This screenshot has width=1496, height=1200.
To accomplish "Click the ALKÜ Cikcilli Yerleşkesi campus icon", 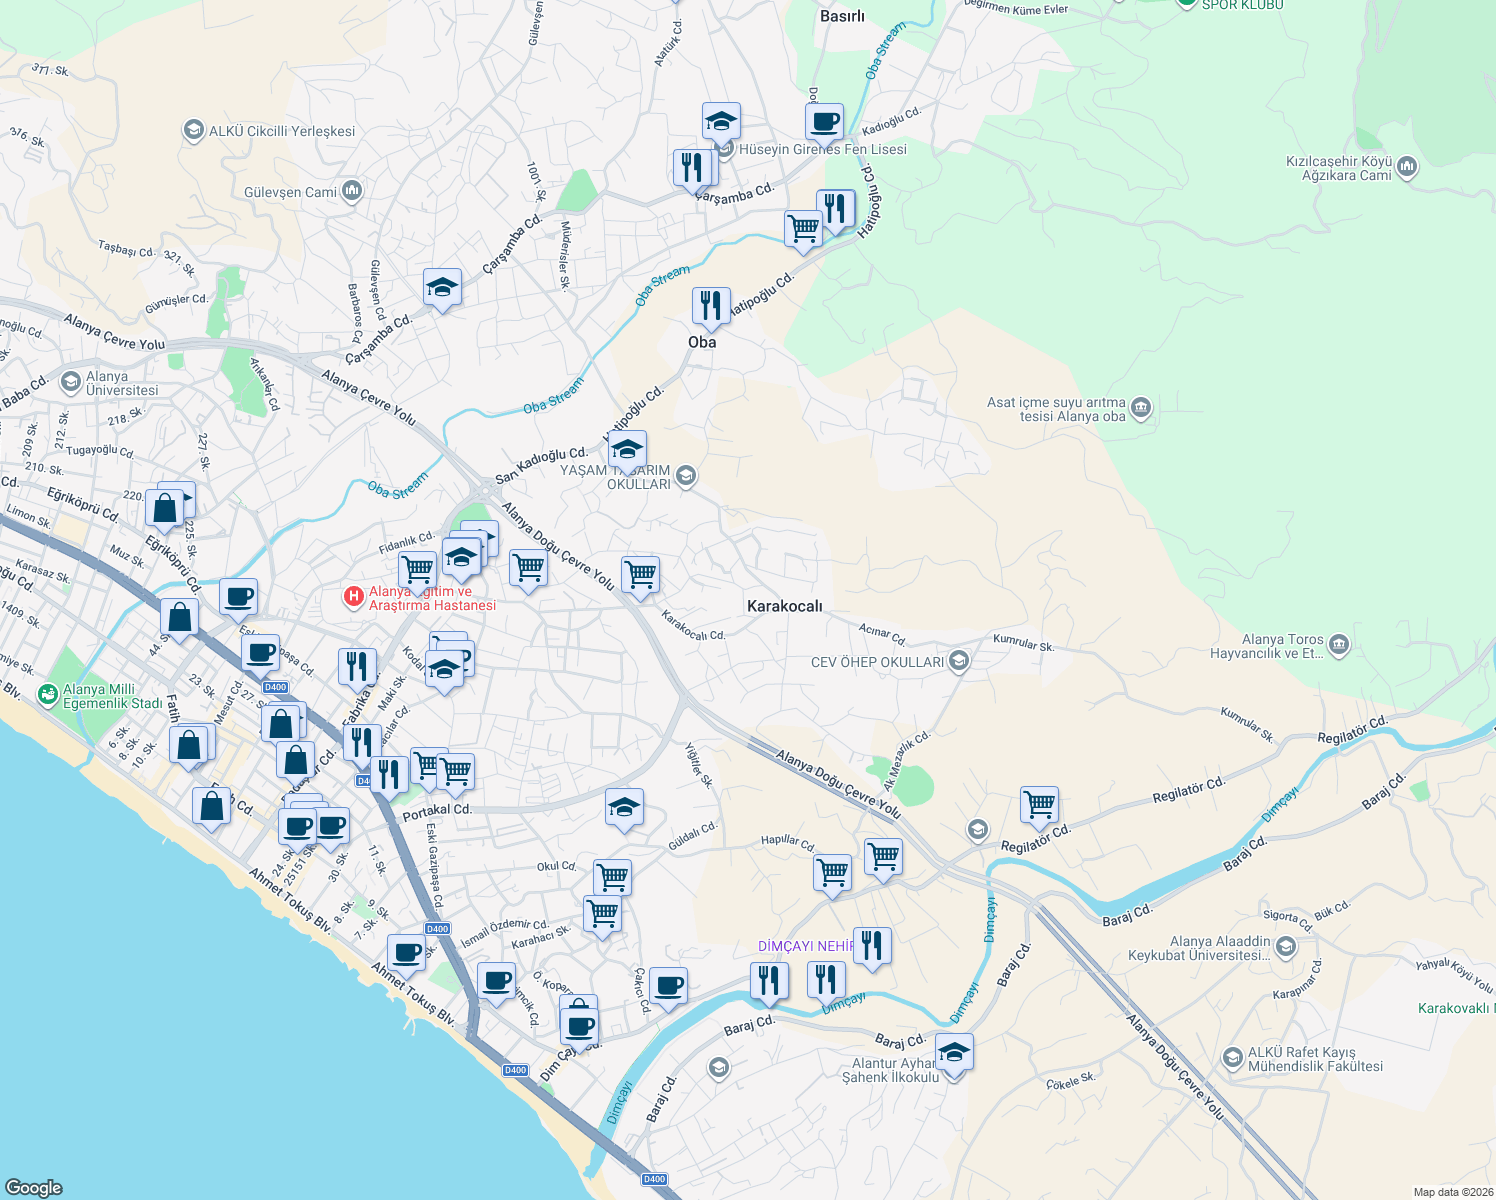I will (x=194, y=129).
